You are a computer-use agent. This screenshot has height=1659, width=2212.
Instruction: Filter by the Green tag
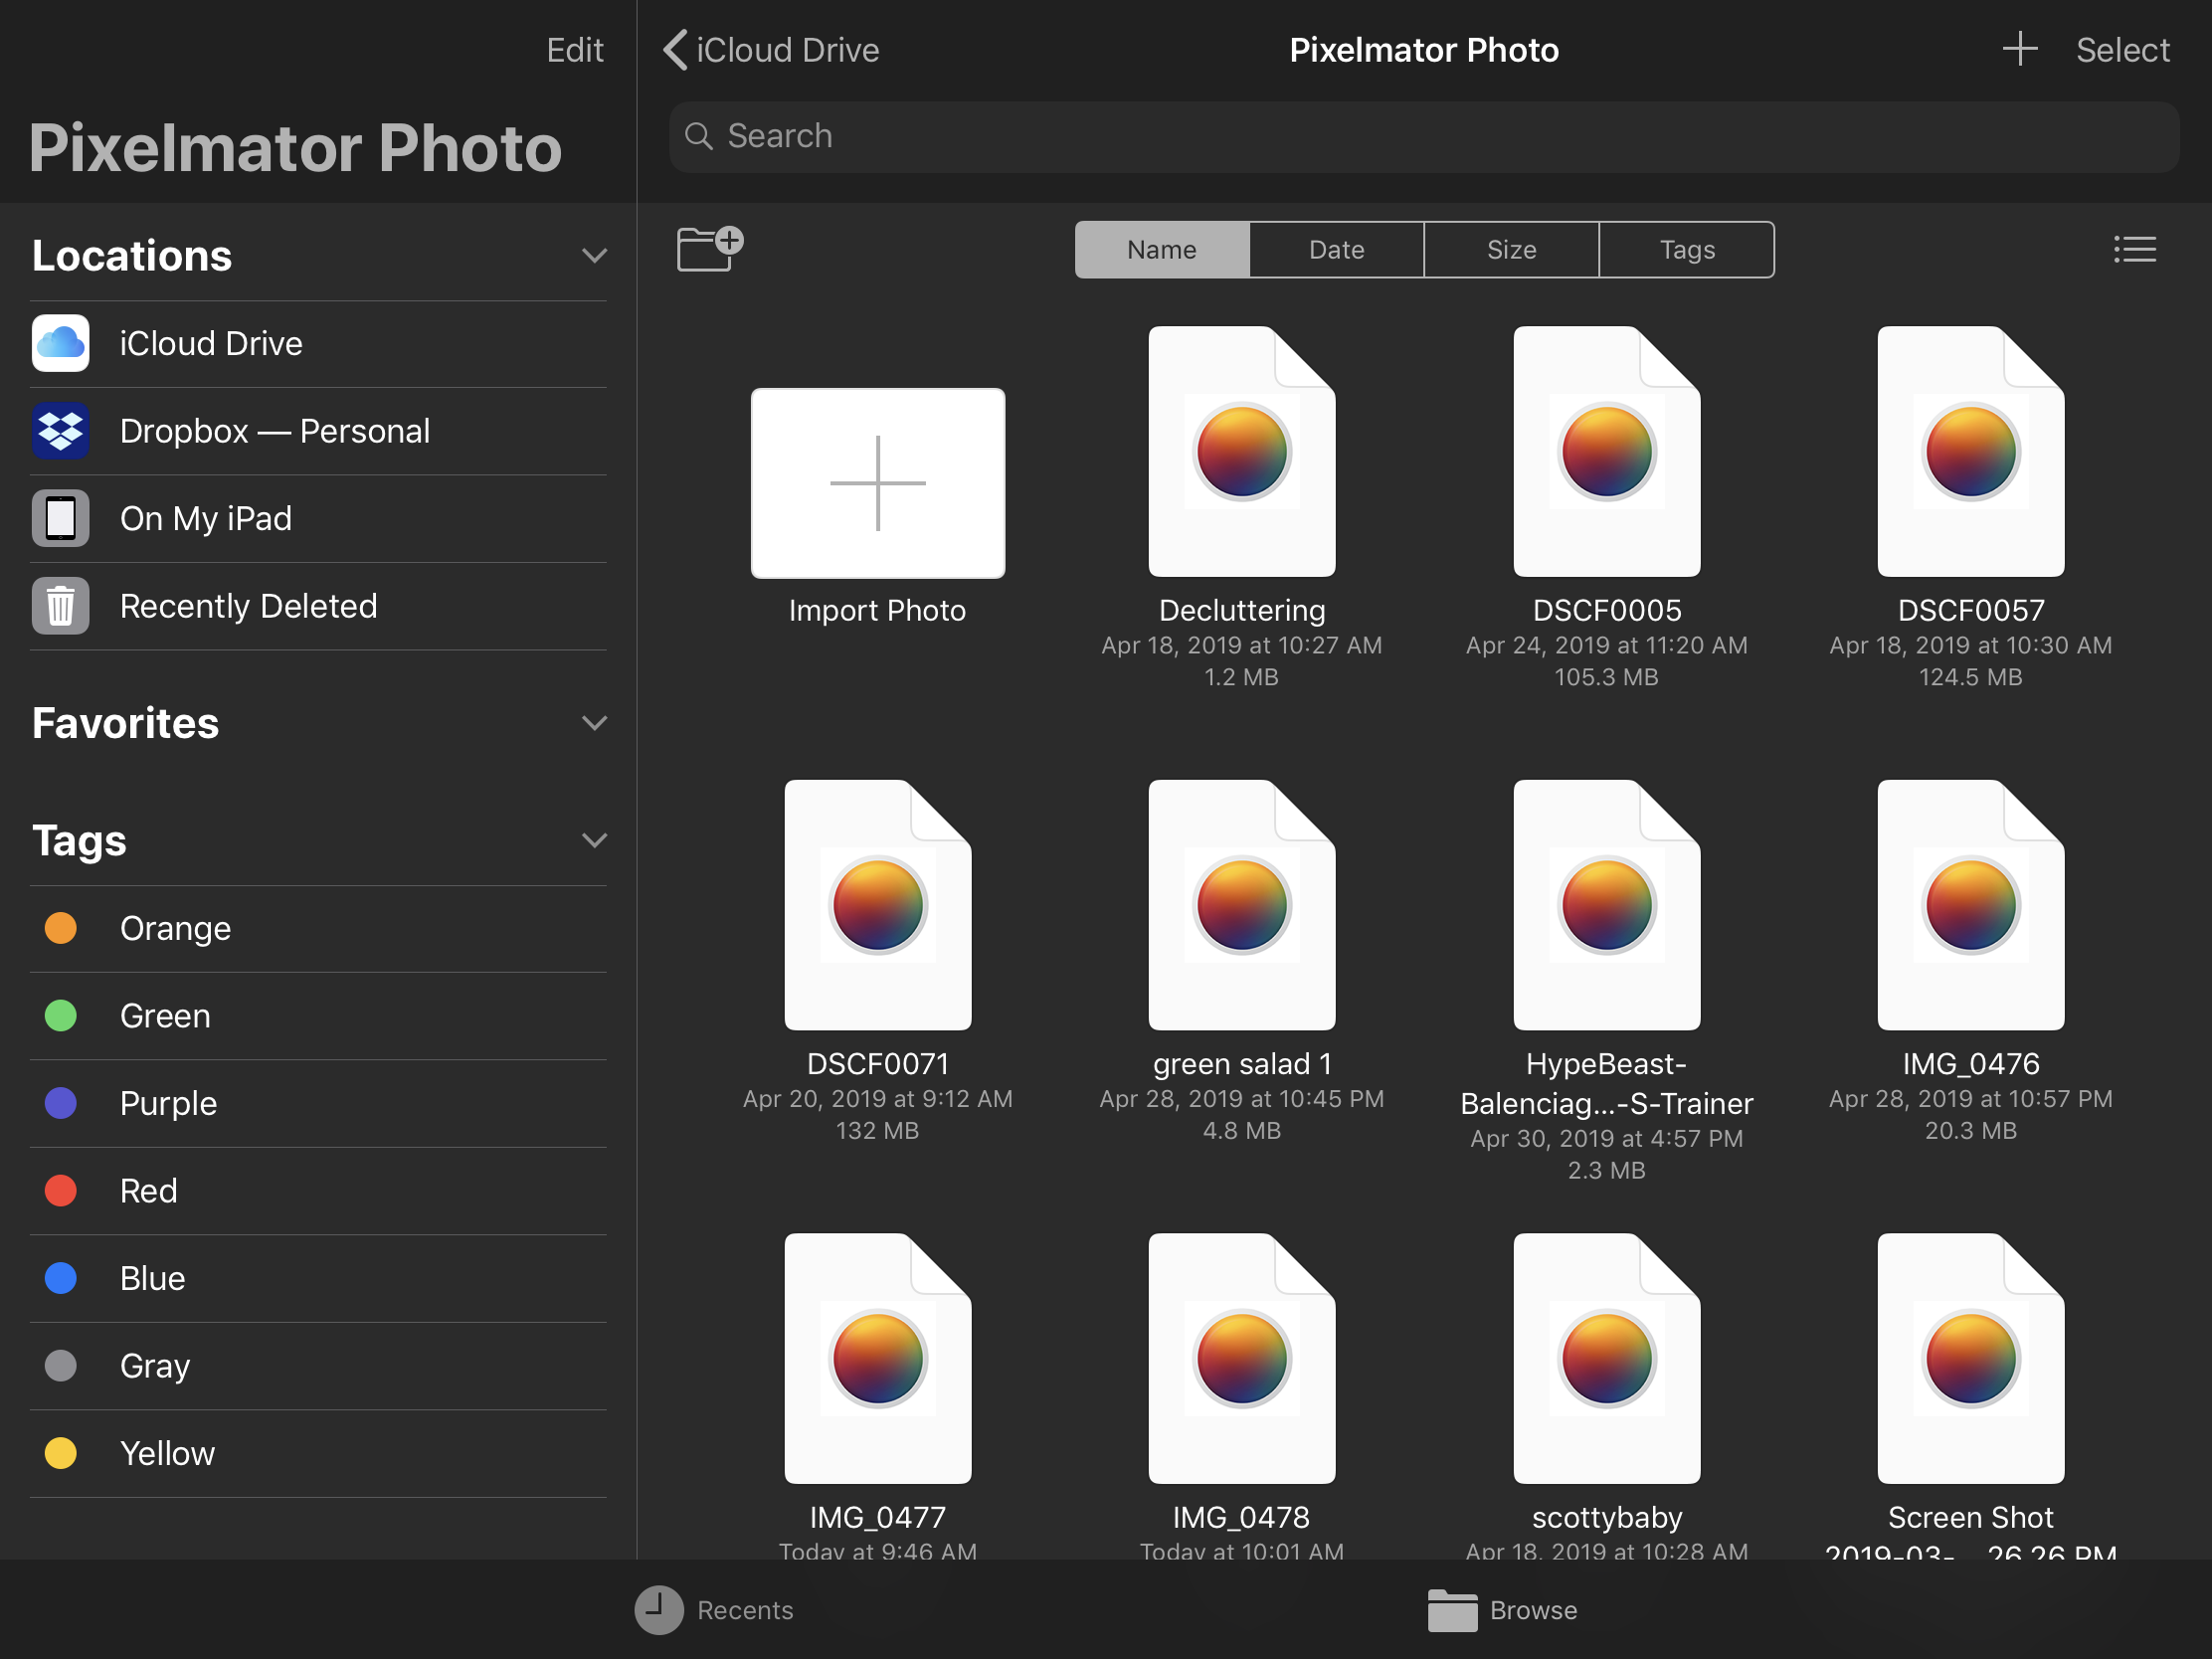coord(318,1016)
